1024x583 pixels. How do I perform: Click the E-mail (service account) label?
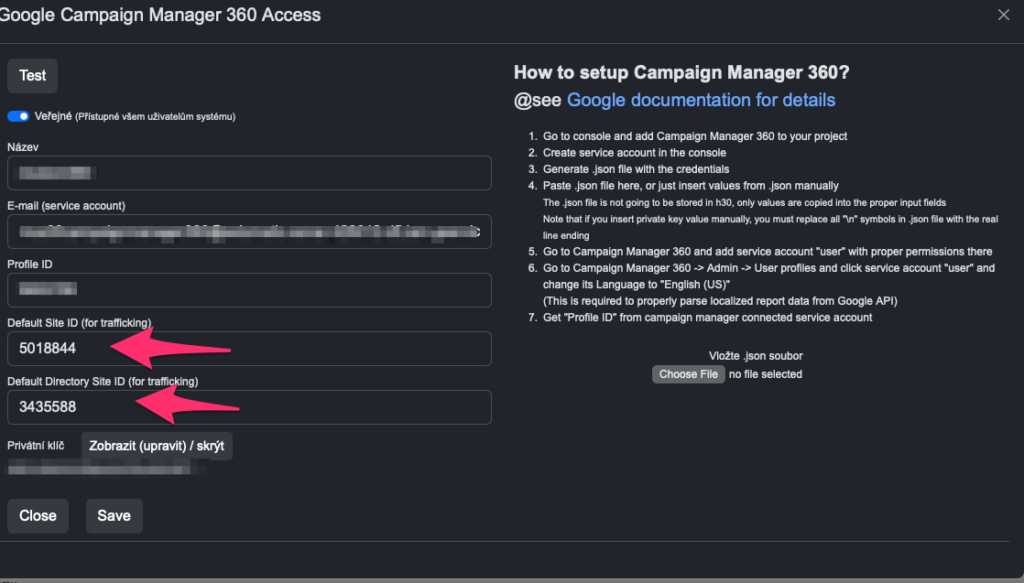[66, 206]
